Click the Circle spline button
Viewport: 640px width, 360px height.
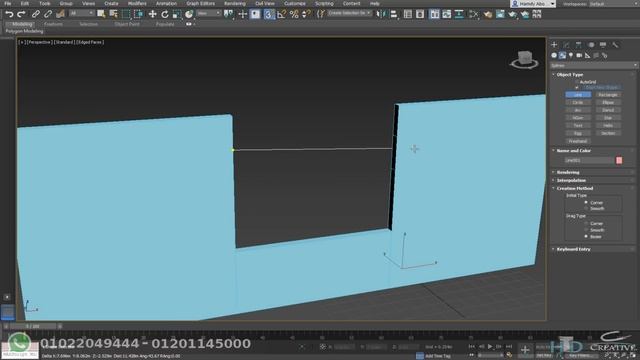pyautogui.click(x=578, y=102)
